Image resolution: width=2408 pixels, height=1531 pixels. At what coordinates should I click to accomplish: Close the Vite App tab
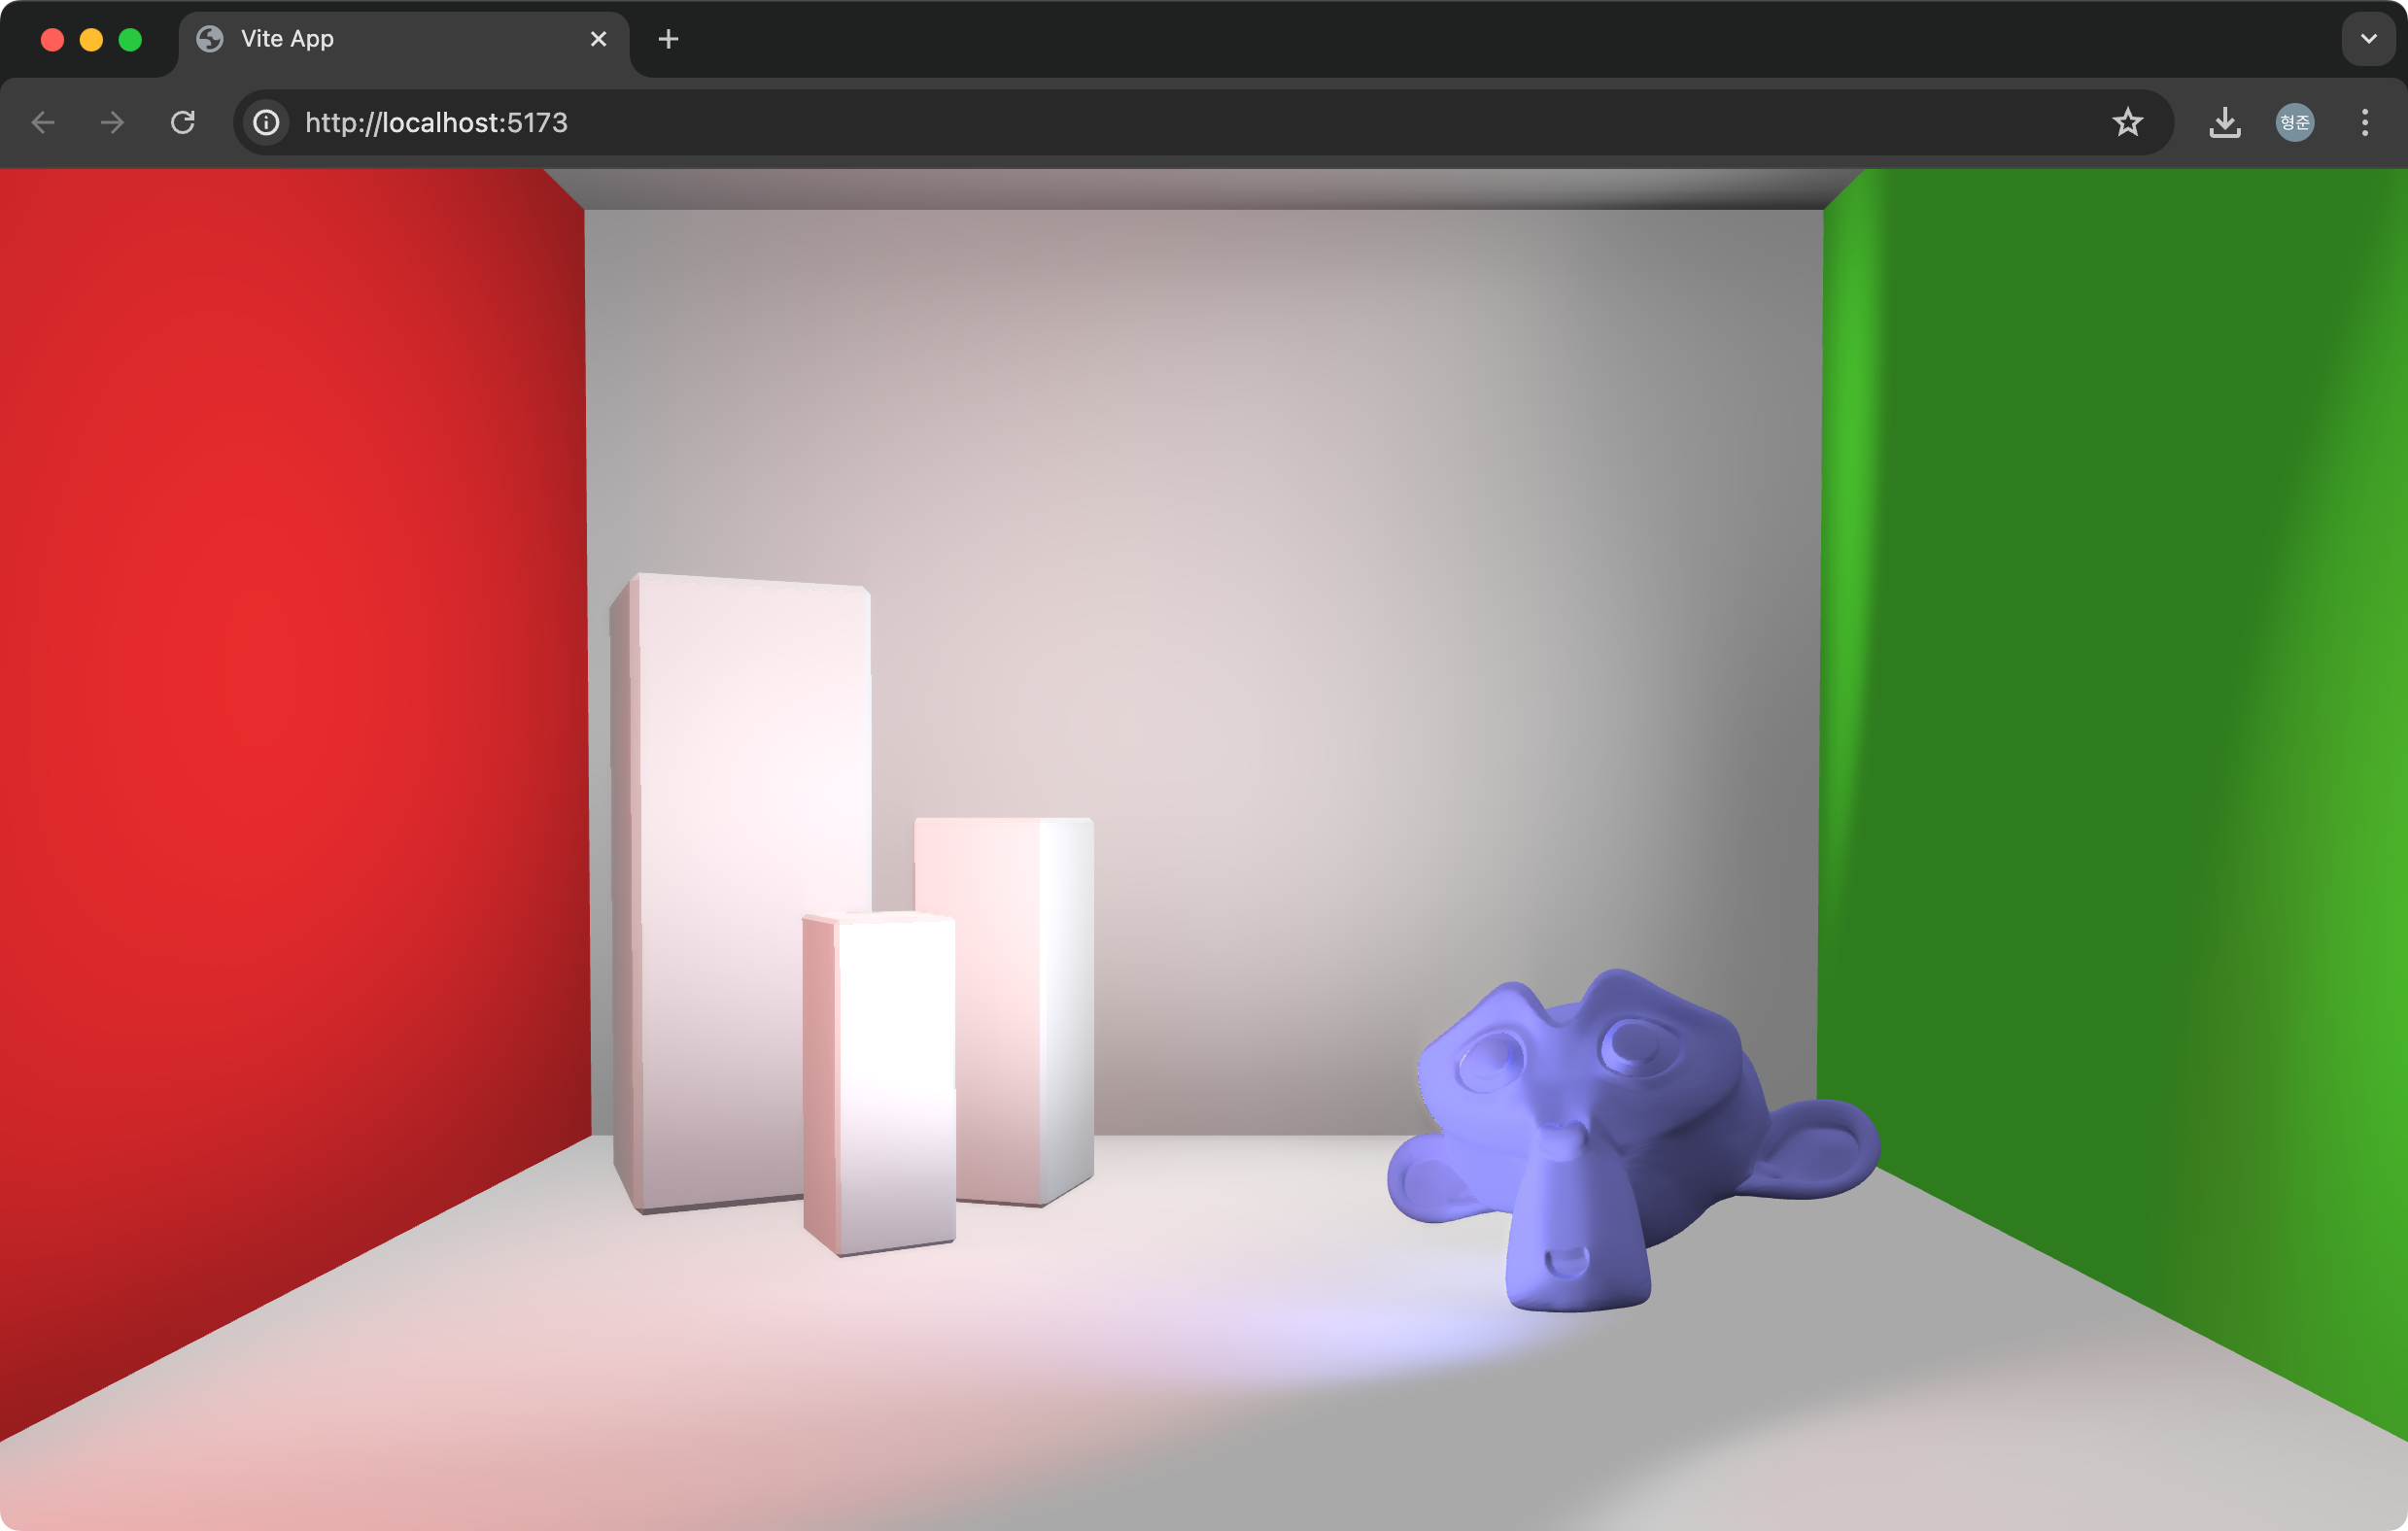(598, 39)
